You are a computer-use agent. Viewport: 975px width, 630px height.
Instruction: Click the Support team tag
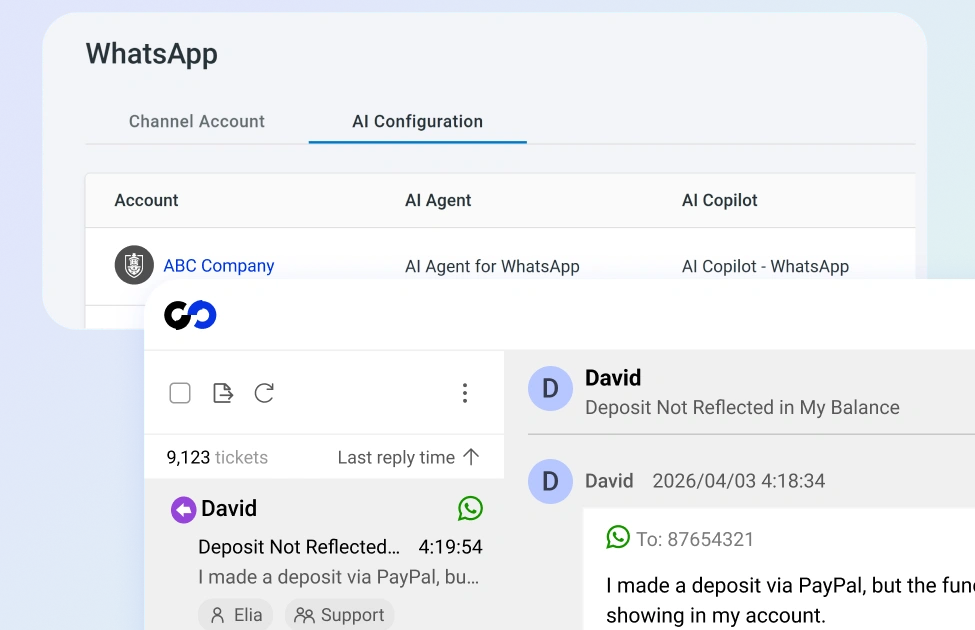click(x=340, y=614)
